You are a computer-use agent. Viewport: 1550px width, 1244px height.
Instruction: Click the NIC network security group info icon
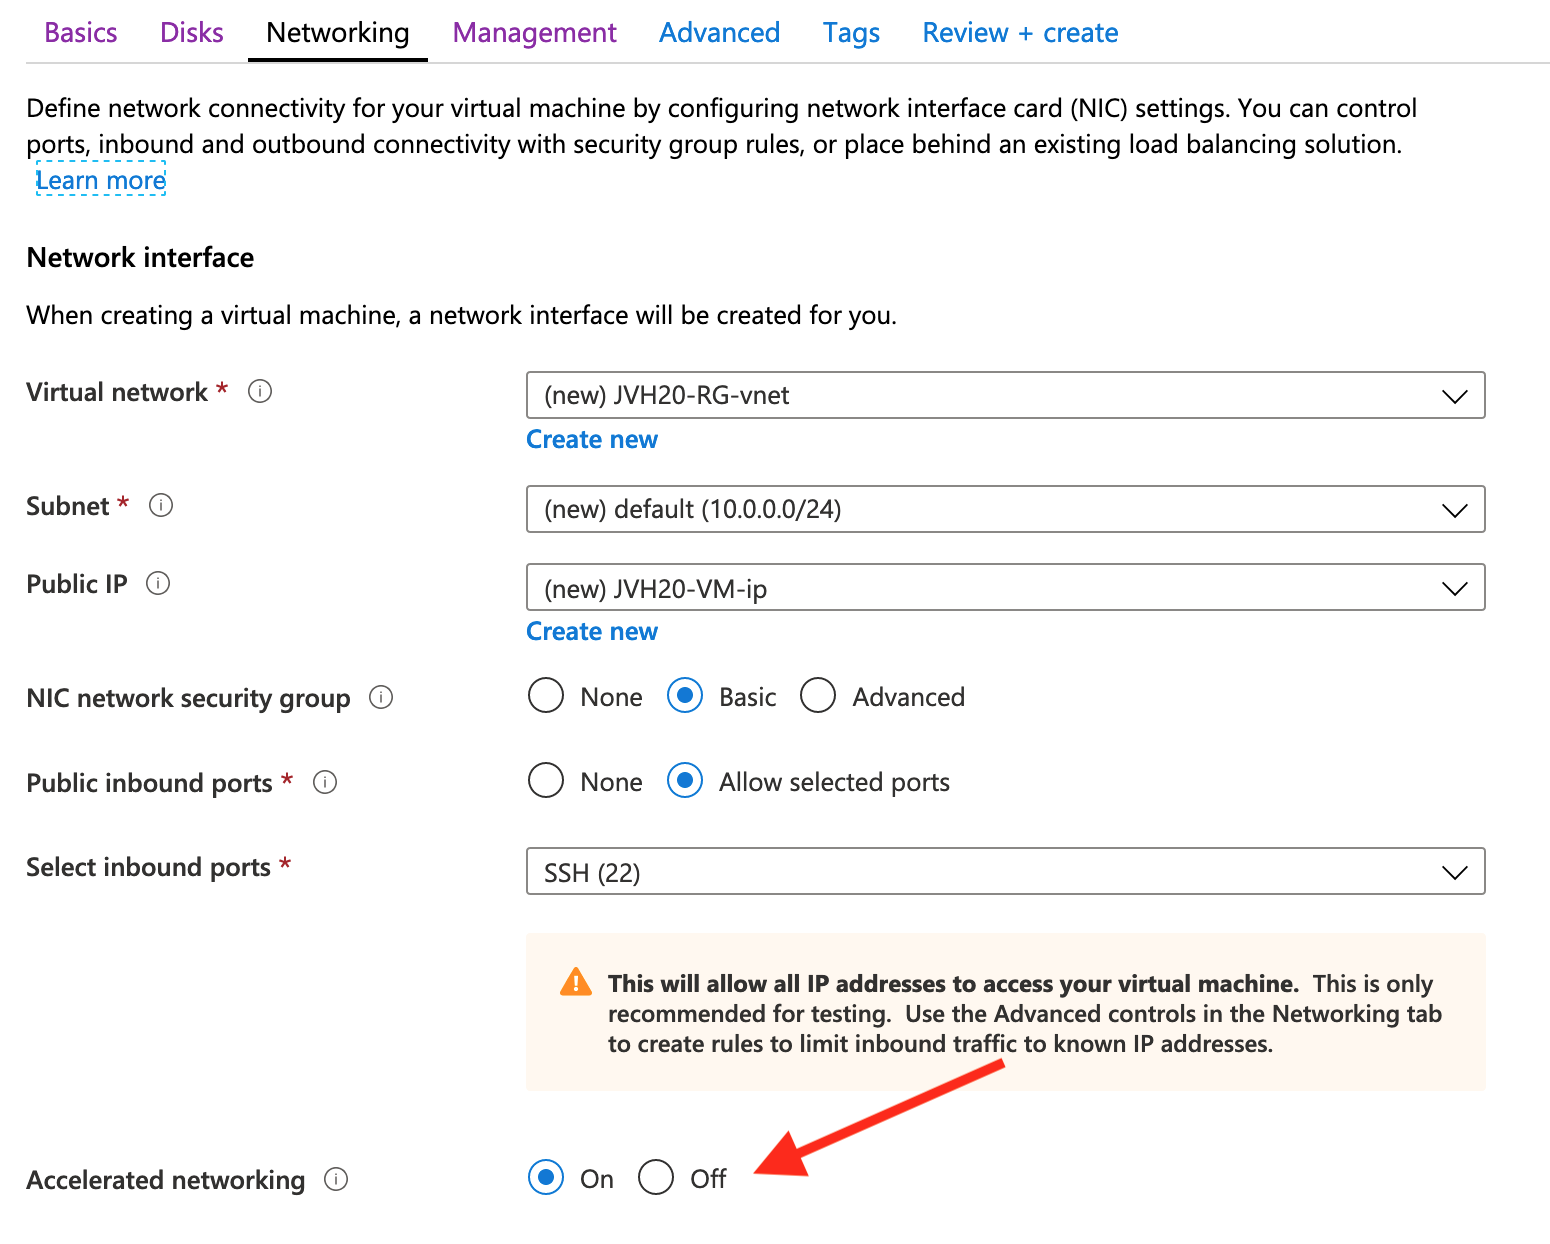[x=380, y=697]
